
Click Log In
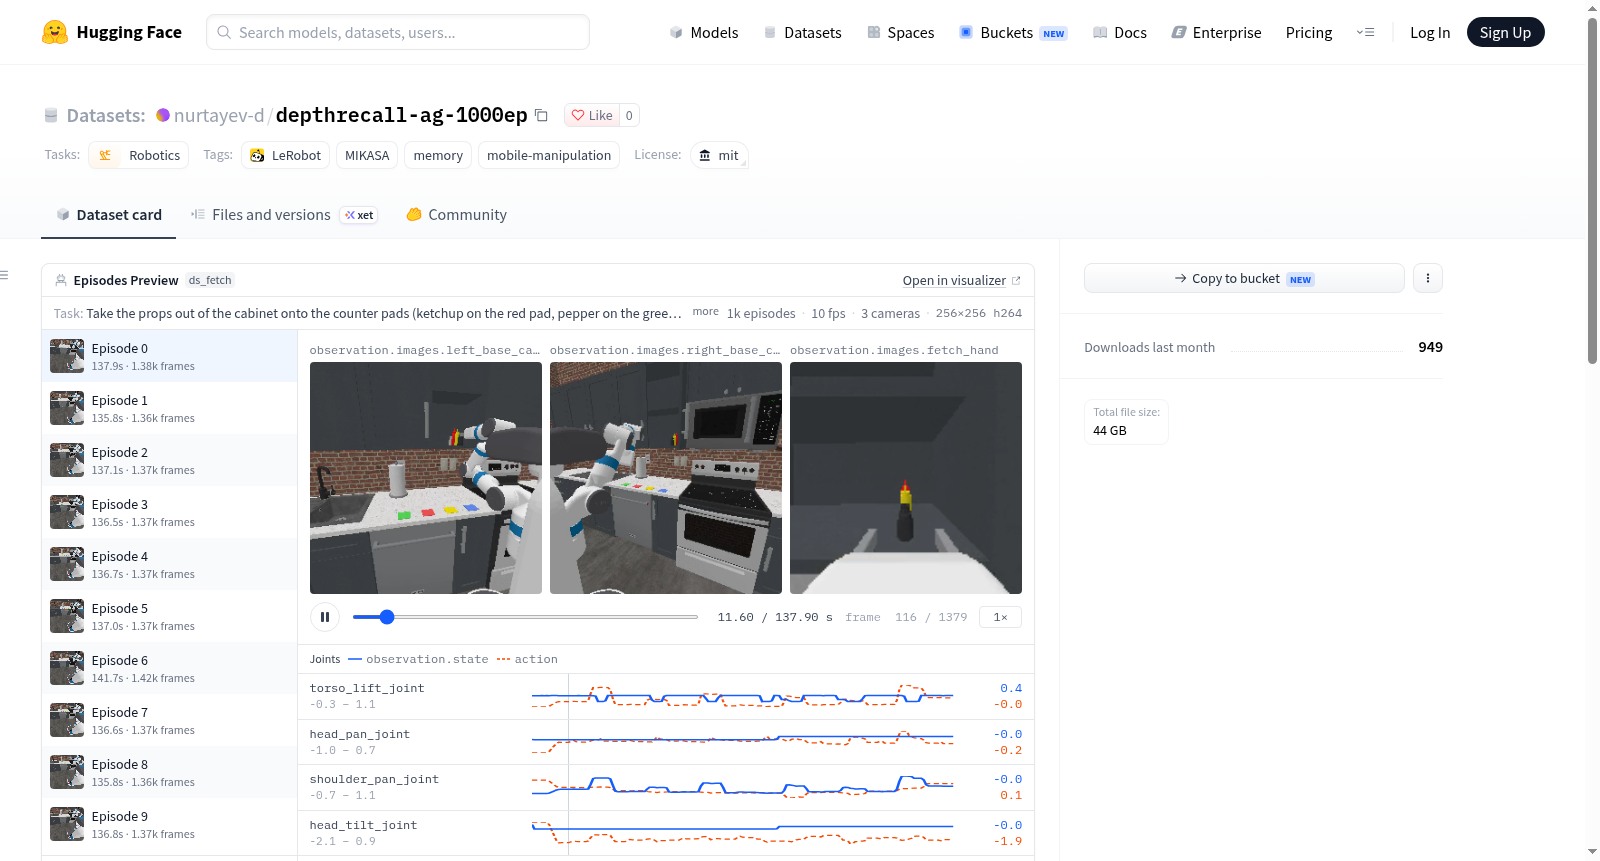point(1430,32)
